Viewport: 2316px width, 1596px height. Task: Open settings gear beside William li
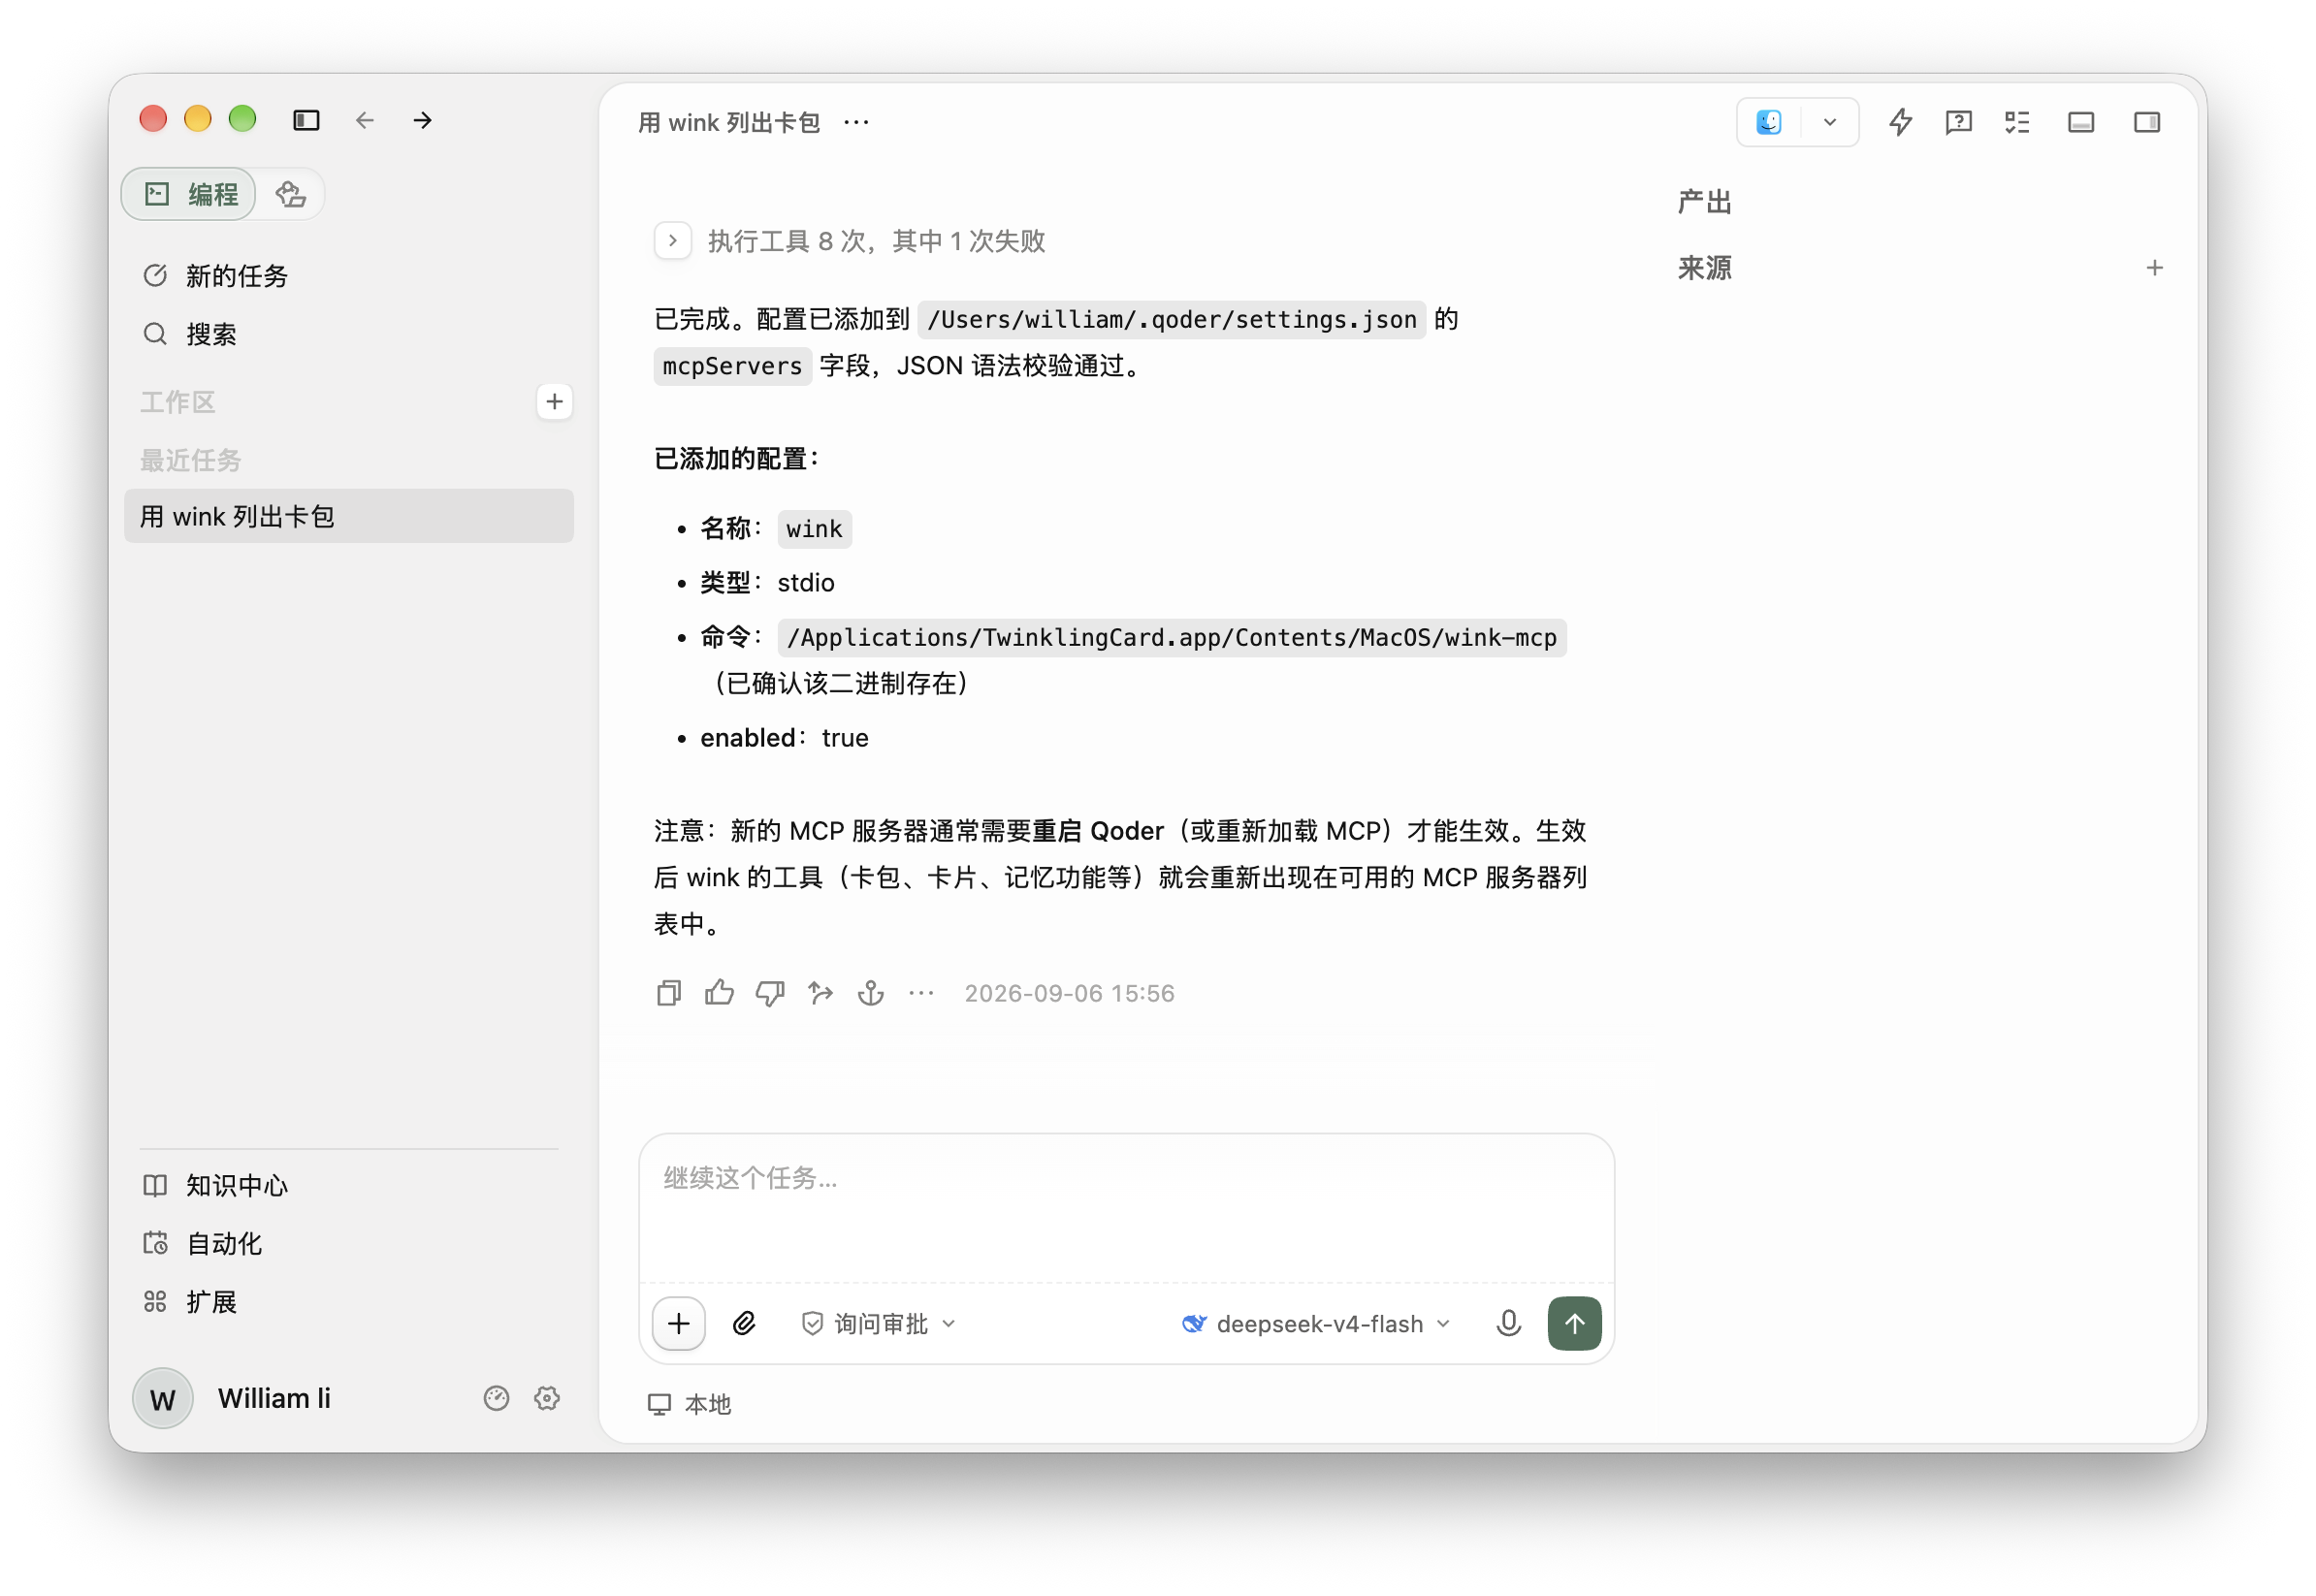pyautogui.click(x=547, y=1399)
